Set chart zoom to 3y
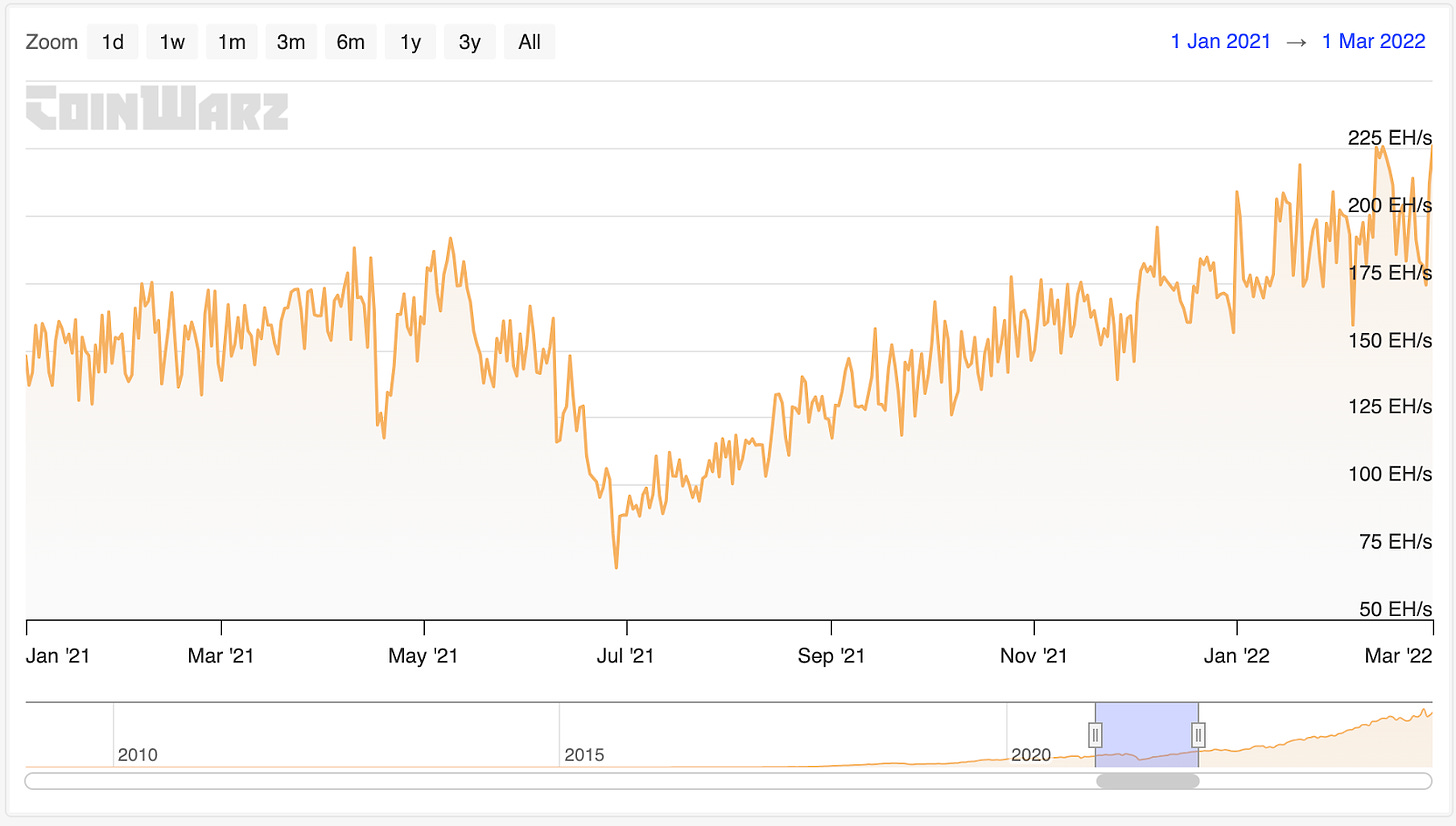 click(x=470, y=42)
